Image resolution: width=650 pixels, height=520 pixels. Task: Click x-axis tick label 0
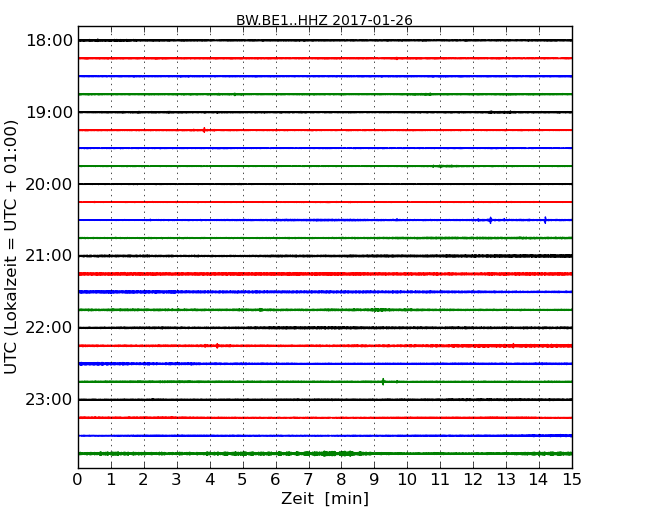[x=78, y=480]
